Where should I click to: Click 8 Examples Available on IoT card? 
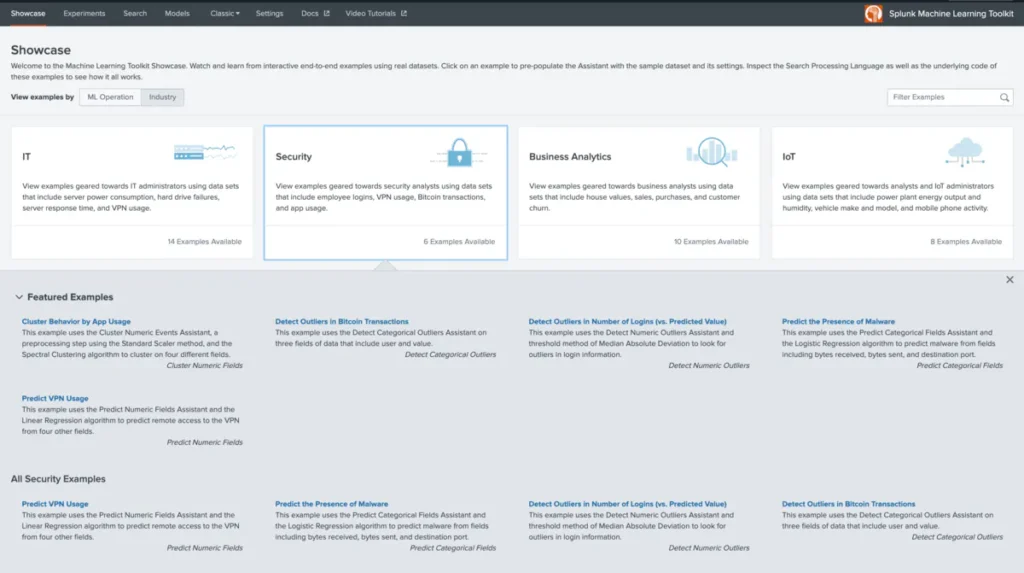[x=966, y=242]
